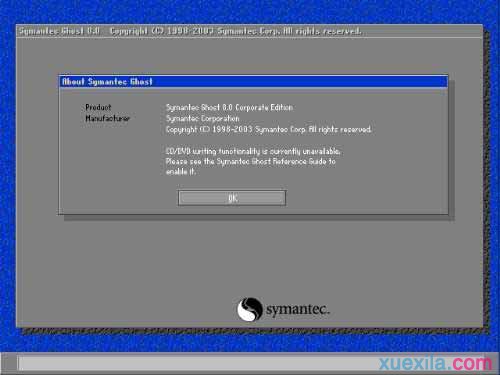Click 'Symantec Ghost 8.0 Corporate Edition' text

click(229, 107)
